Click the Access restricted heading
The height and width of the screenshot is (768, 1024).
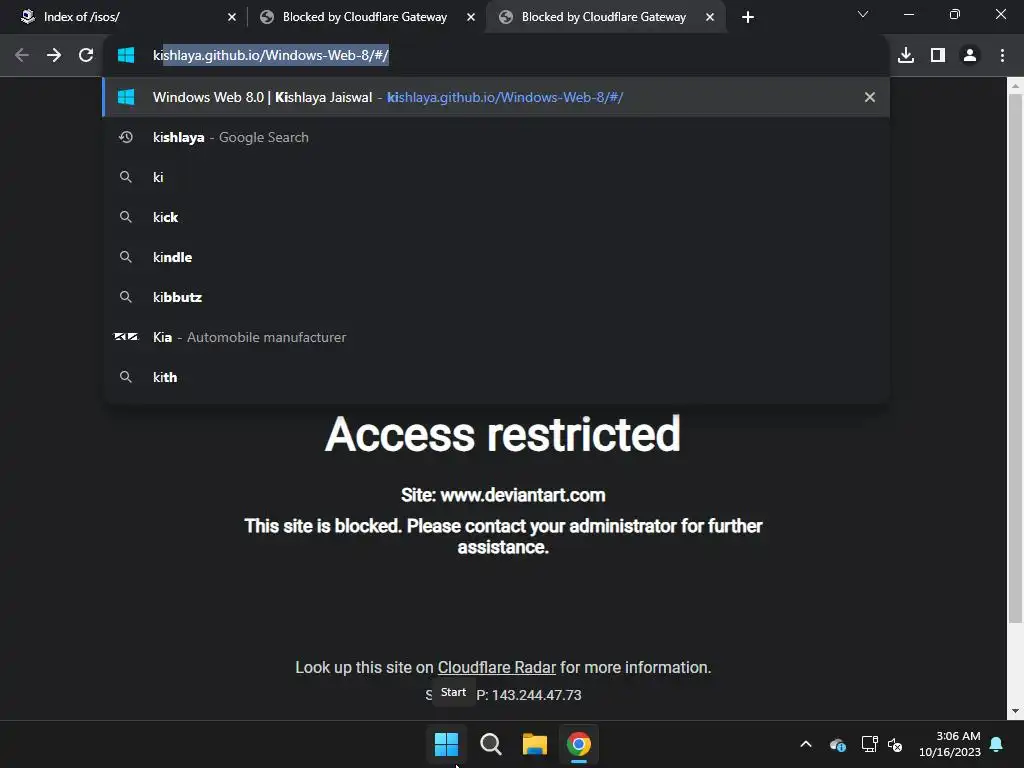[503, 434]
